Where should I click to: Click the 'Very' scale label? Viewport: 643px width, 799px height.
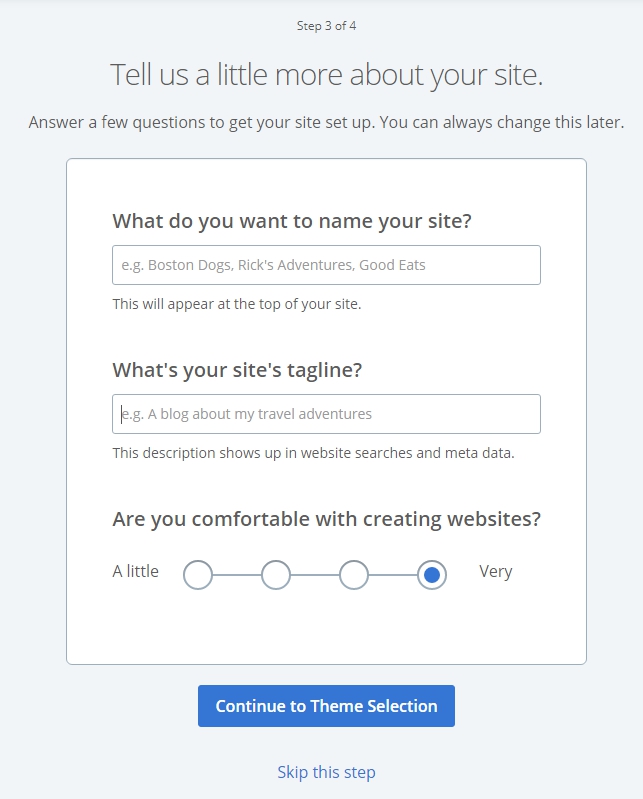(x=495, y=572)
